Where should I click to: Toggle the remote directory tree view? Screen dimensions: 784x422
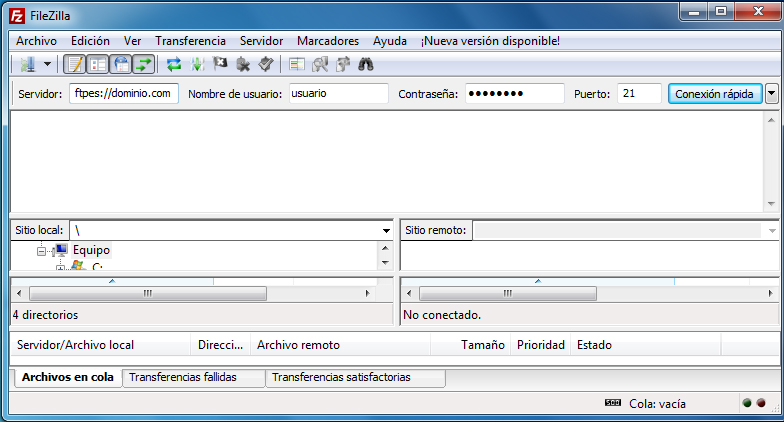120,64
